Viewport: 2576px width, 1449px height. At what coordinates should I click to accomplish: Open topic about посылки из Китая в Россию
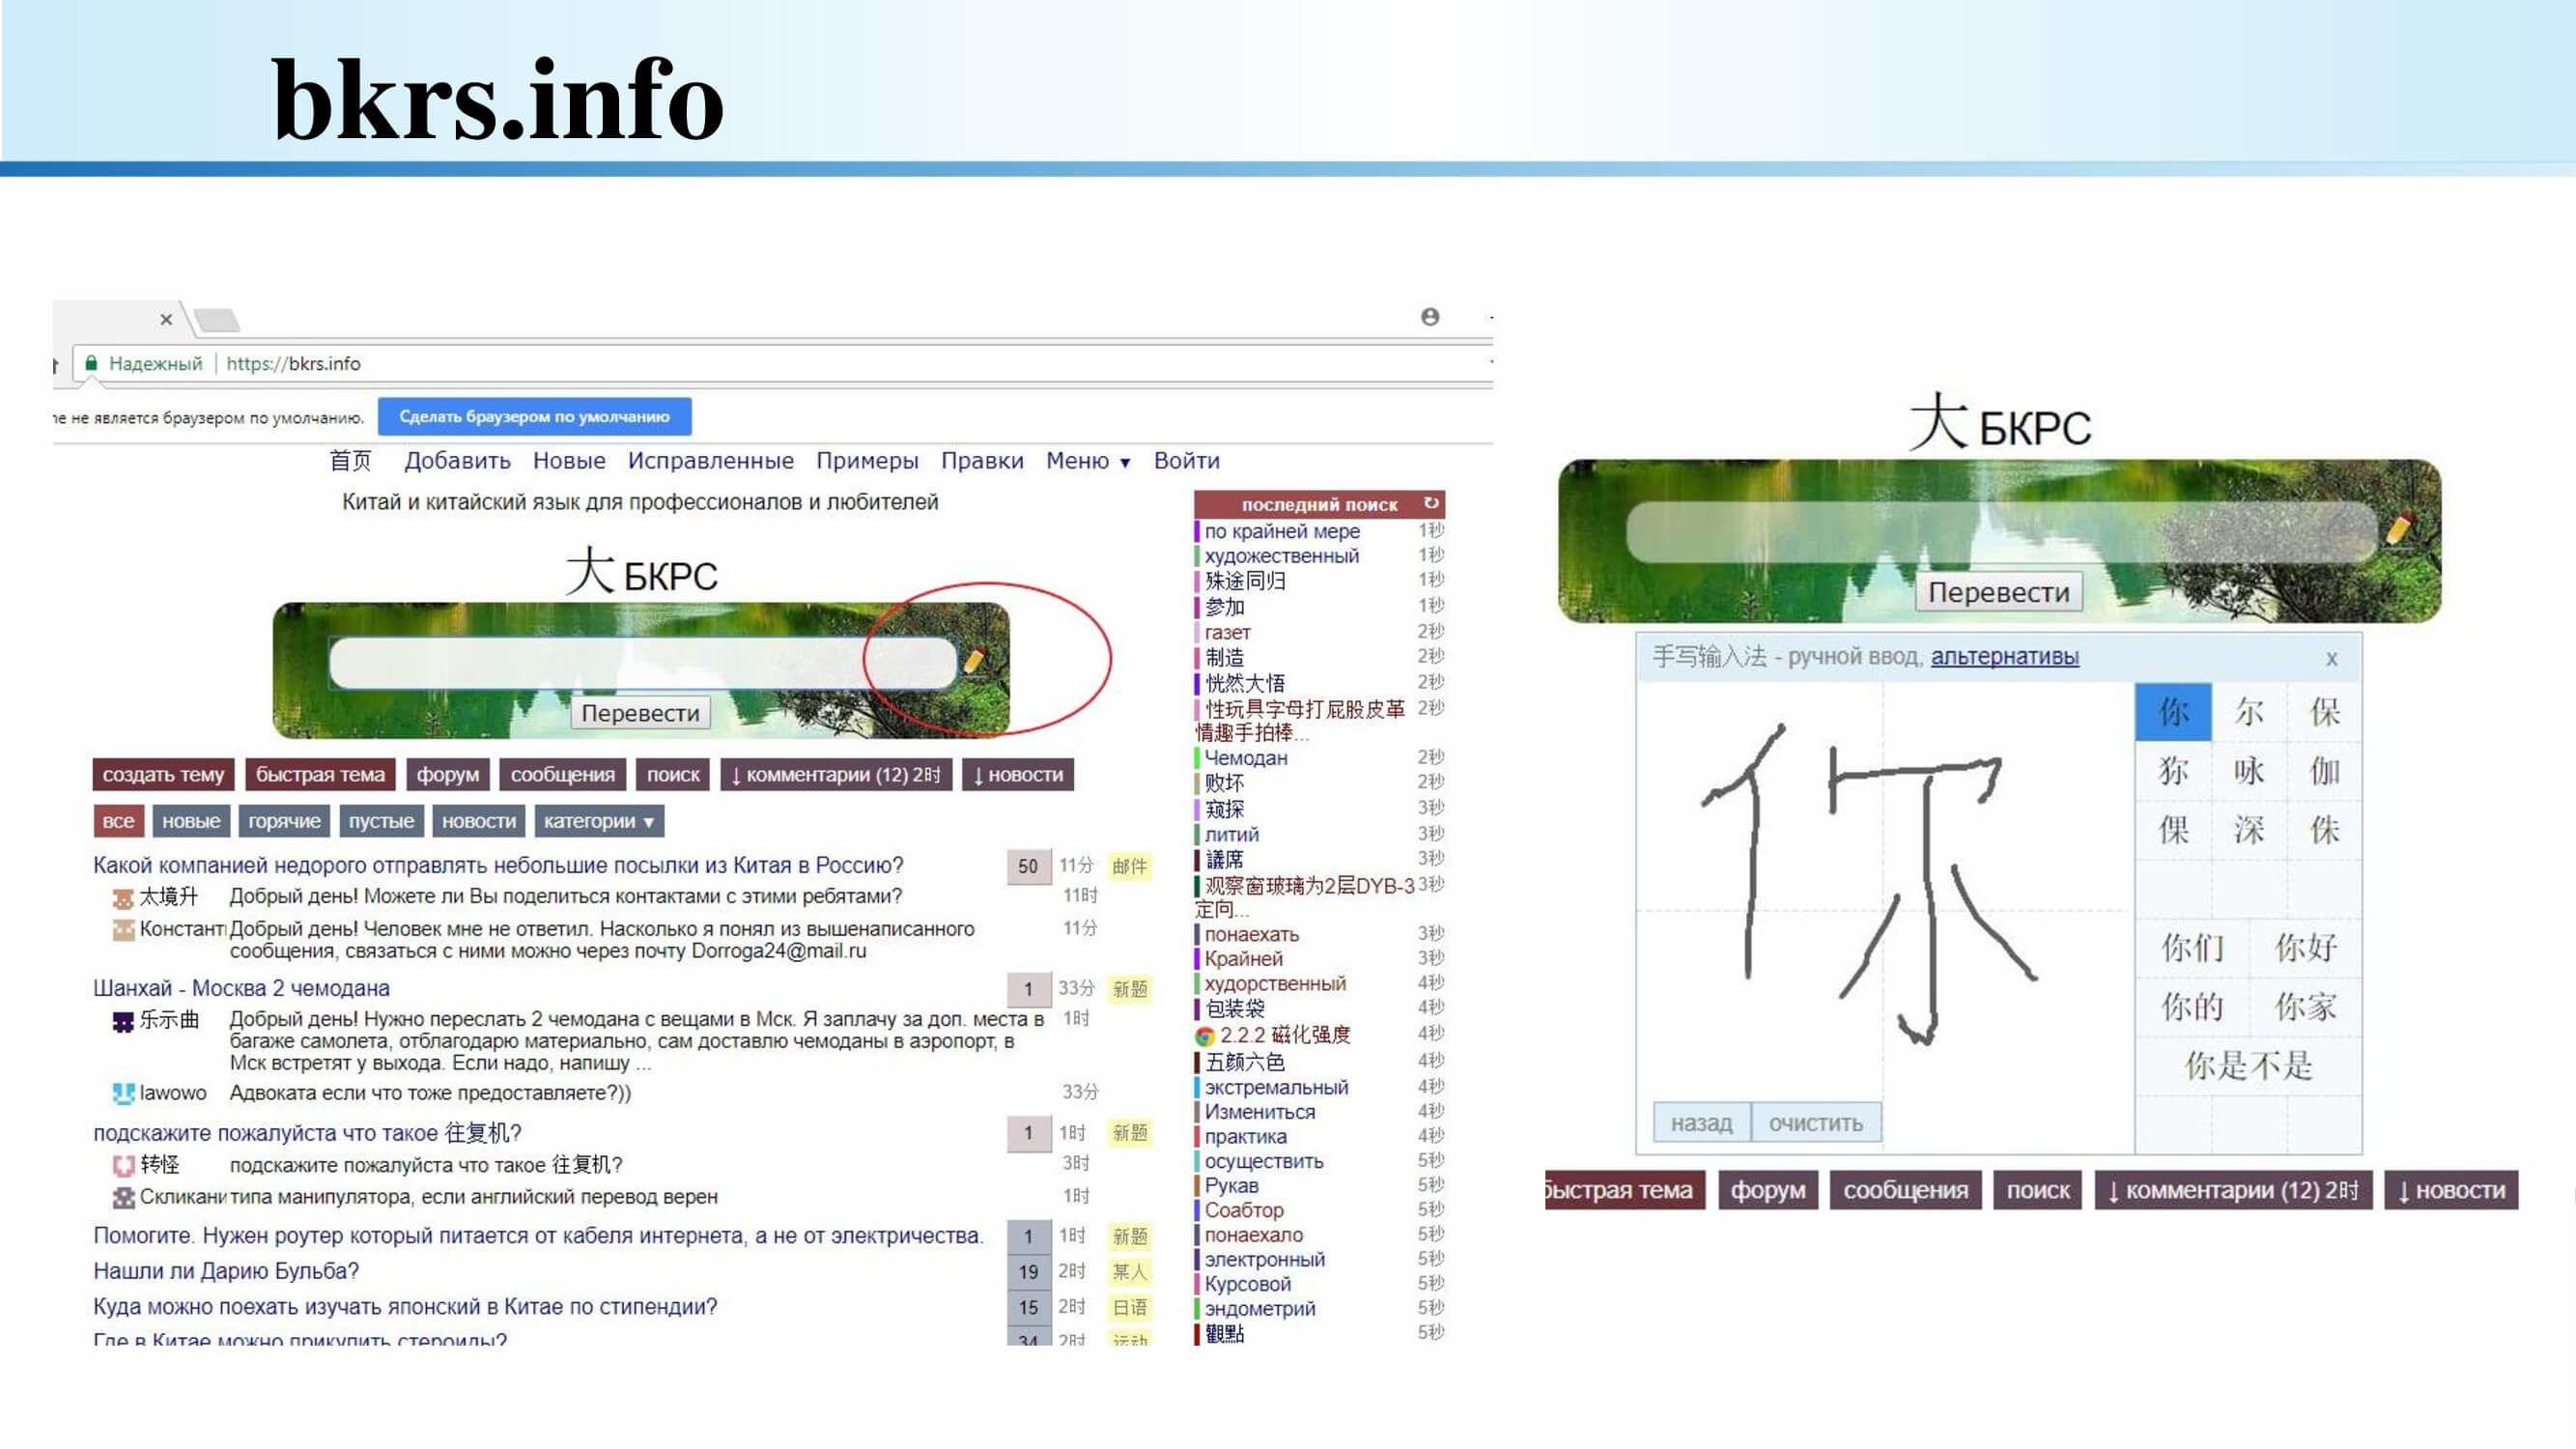(x=498, y=865)
